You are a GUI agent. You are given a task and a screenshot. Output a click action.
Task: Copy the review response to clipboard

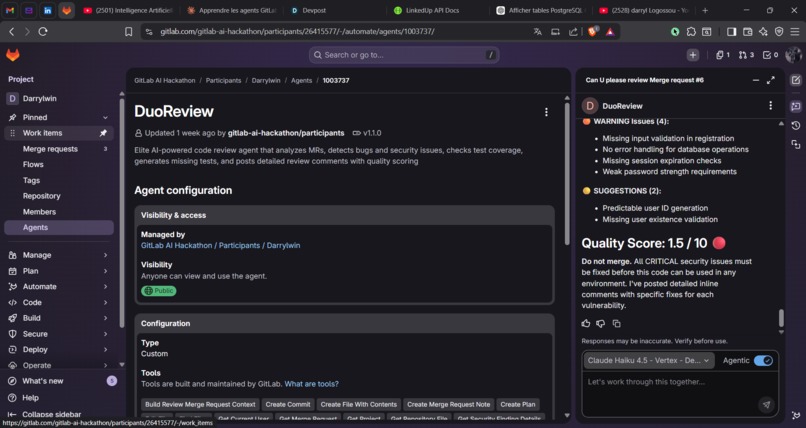pos(616,323)
